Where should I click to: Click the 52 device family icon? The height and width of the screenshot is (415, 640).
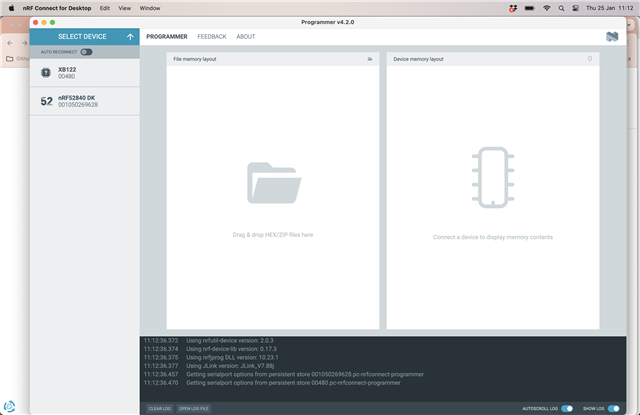click(x=47, y=101)
